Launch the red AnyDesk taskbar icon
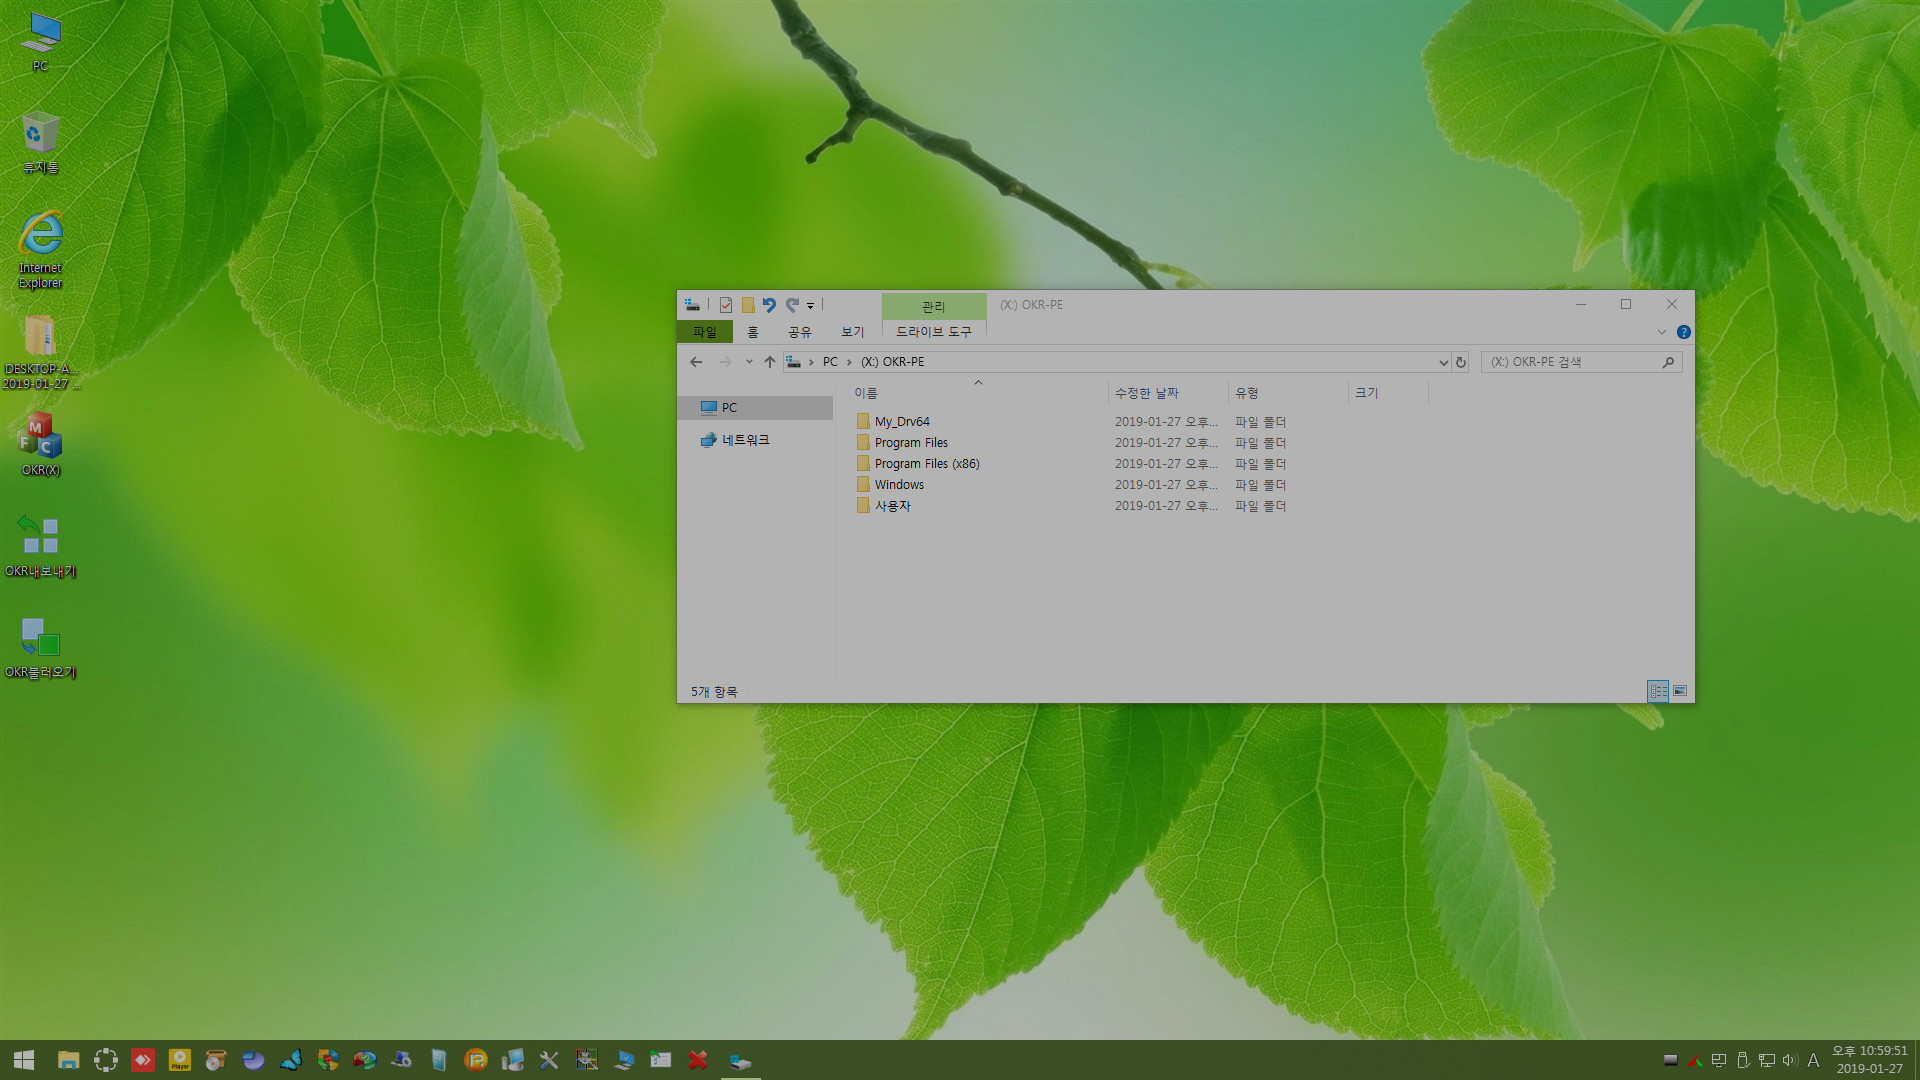 [143, 1060]
